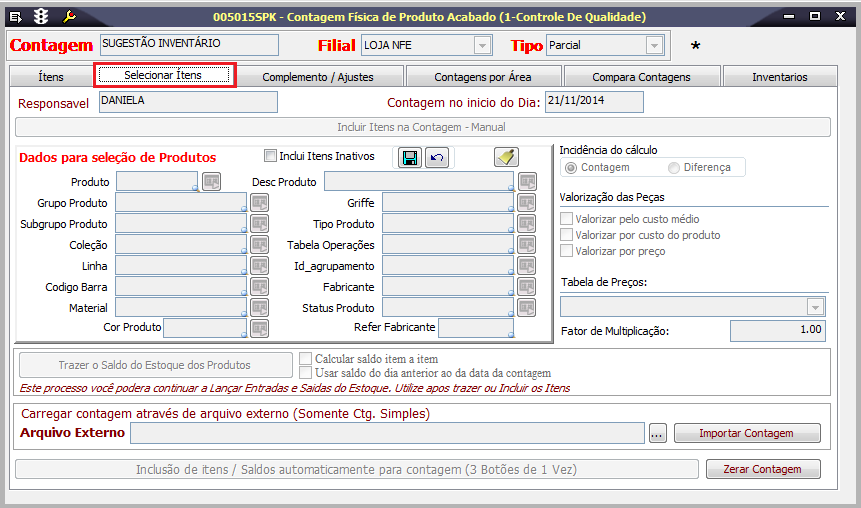Open lookup icon next to Codigo Barra field
861x508 pixels.
tap(260, 287)
